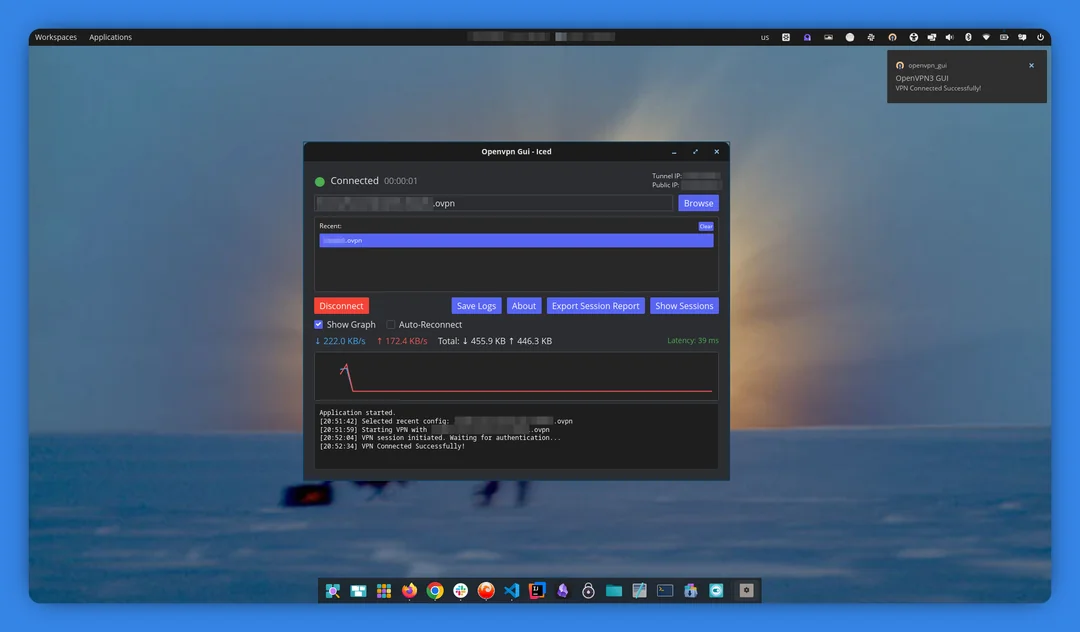Open IntelliJ IDEA from the dock
The height and width of the screenshot is (632, 1080).
pyautogui.click(x=537, y=591)
